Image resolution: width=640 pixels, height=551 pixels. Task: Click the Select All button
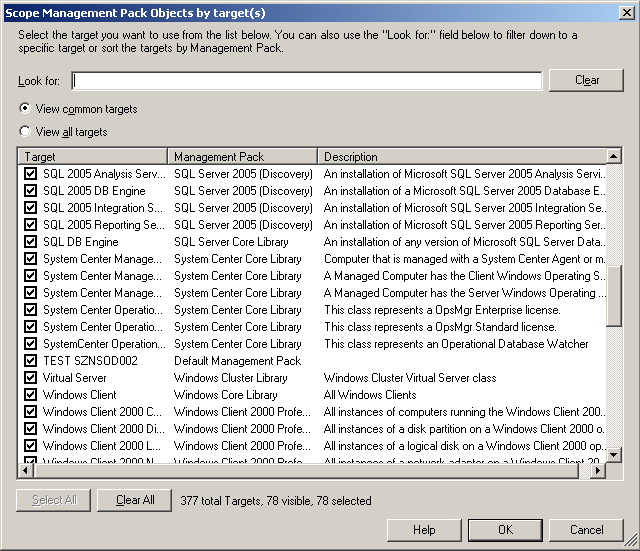tap(53, 500)
